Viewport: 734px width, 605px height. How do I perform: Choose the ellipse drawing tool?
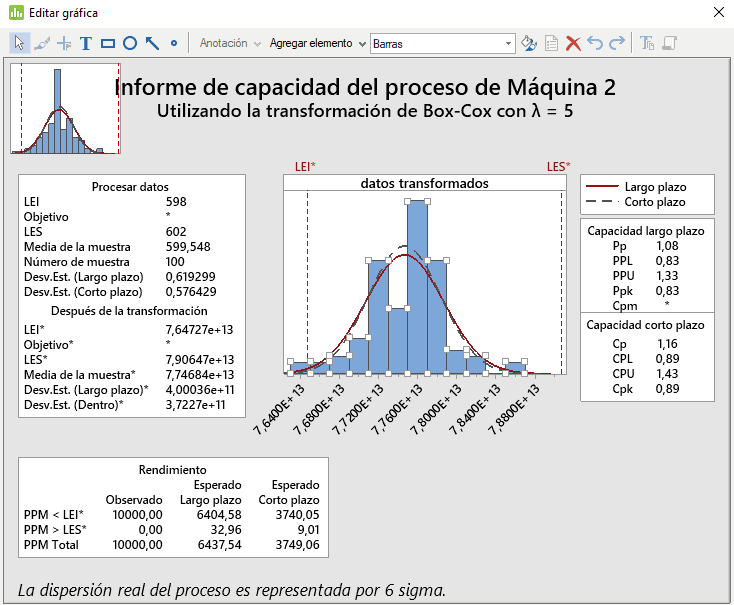[130, 43]
